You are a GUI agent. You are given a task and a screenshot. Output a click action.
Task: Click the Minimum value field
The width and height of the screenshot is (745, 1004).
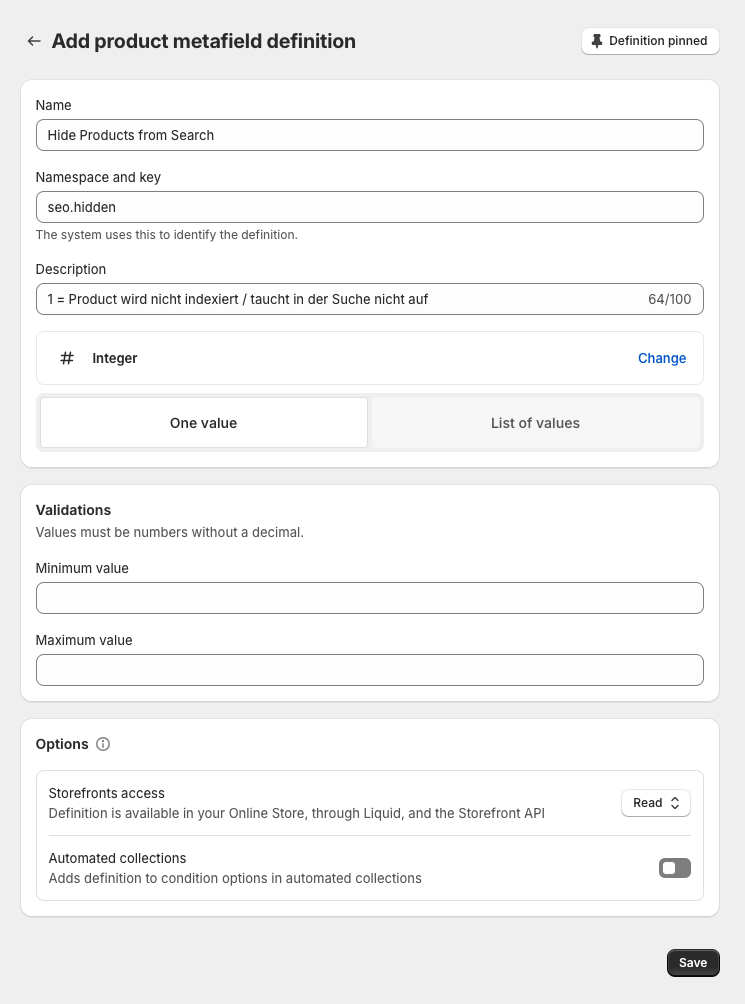(x=370, y=598)
